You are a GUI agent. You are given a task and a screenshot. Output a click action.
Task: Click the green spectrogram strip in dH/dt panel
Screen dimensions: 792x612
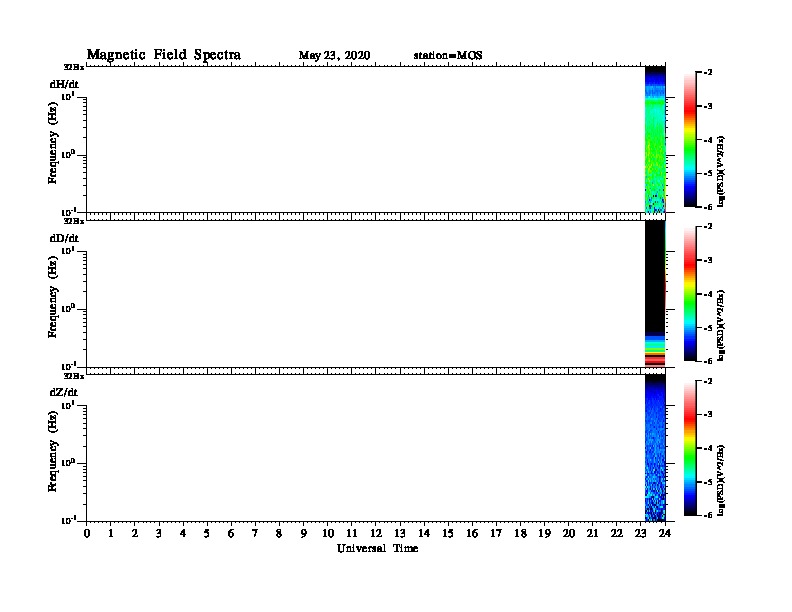point(655,139)
